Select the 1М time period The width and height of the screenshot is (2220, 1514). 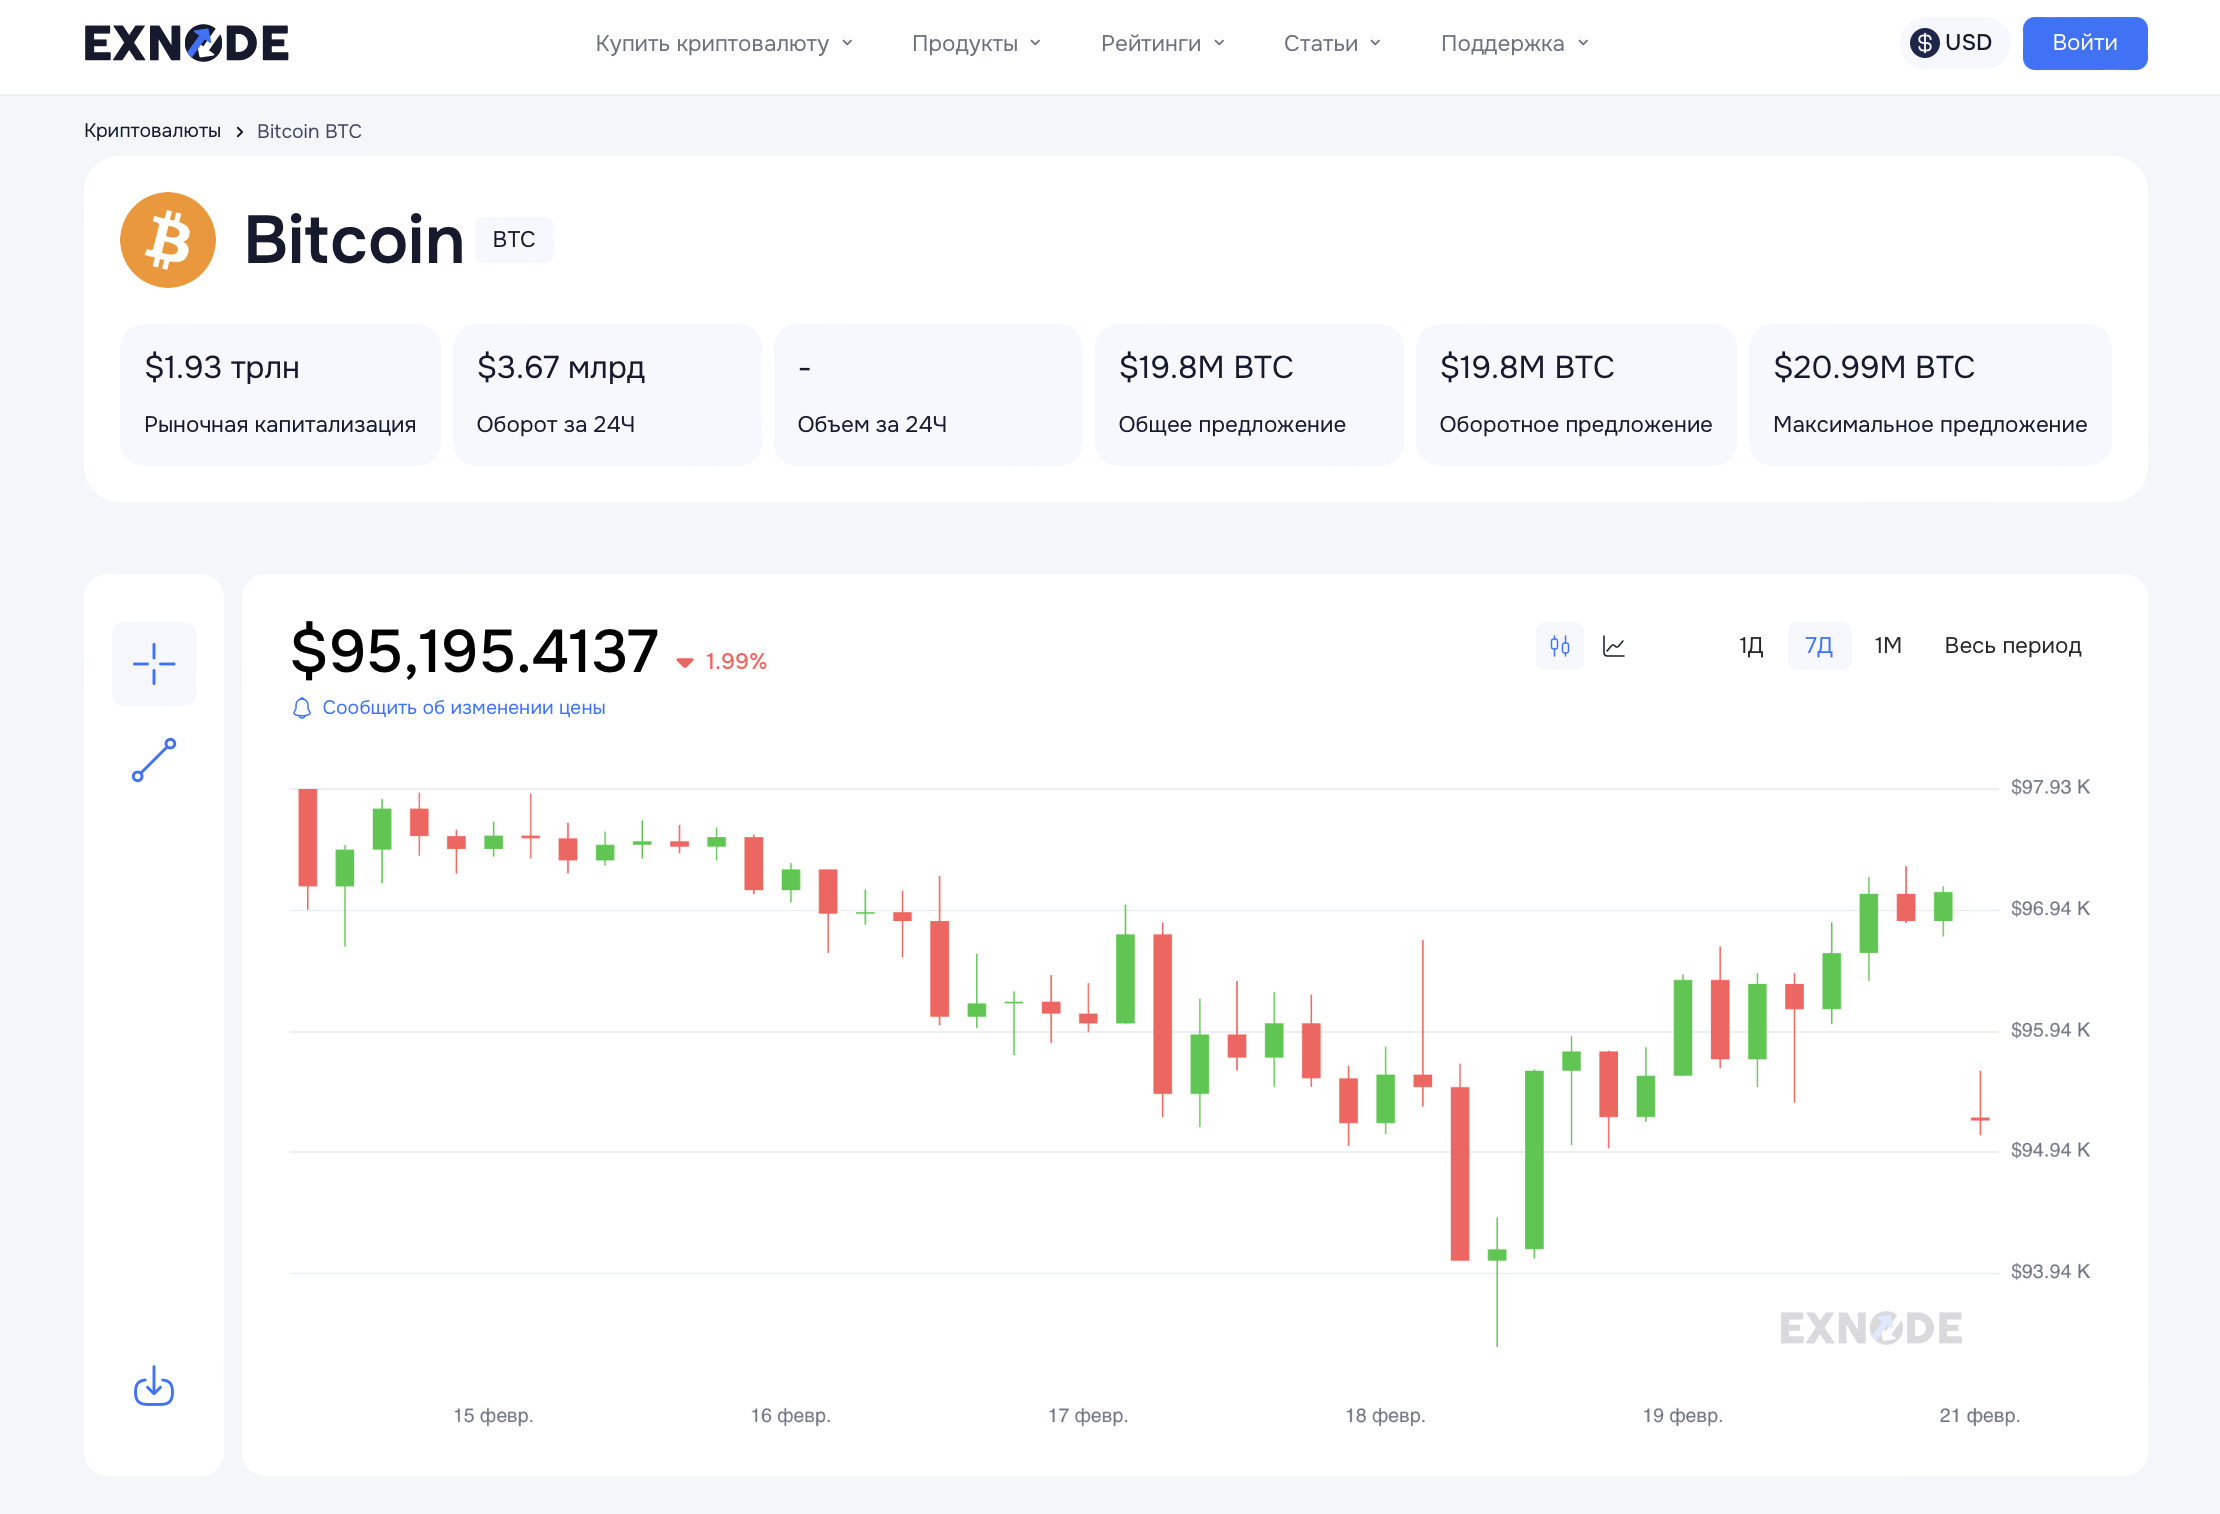coord(1887,646)
